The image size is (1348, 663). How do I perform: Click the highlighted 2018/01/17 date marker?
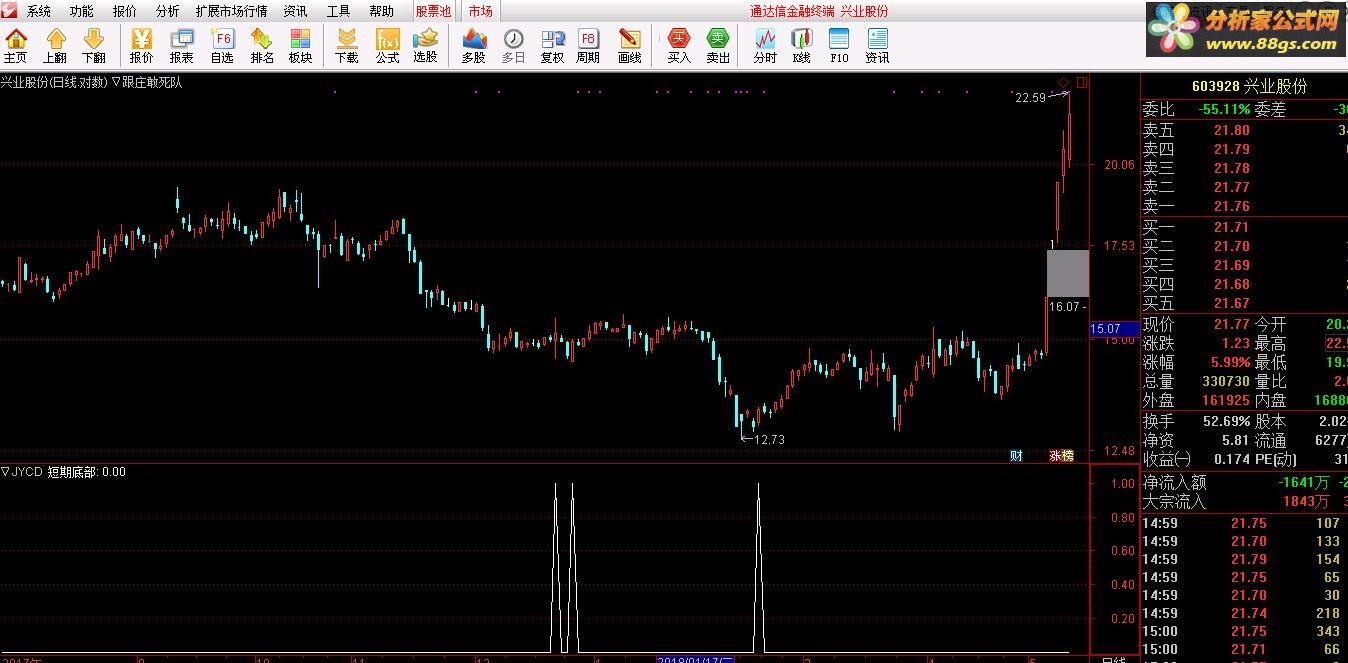coord(696,659)
